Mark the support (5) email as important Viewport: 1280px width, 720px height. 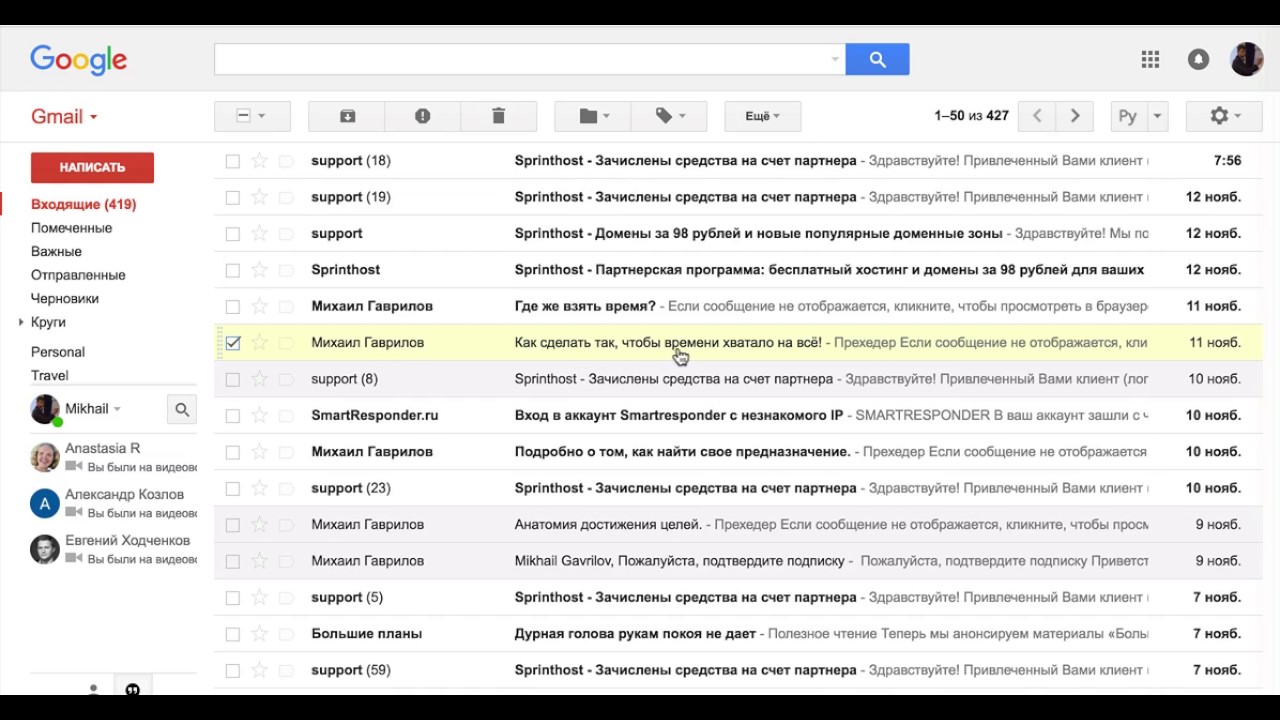click(286, 598)
